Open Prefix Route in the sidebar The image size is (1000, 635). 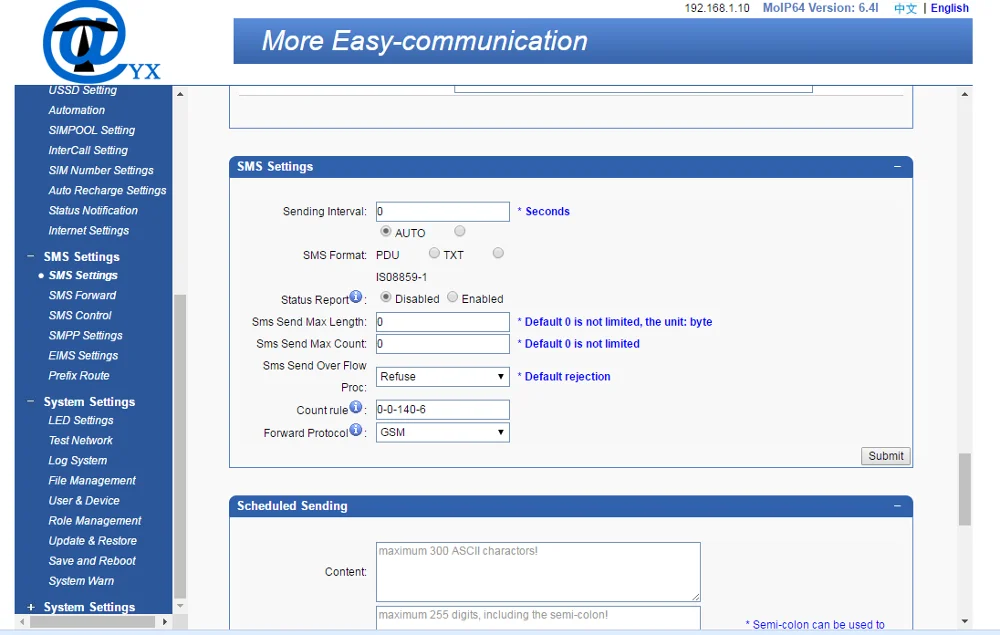(x=78, y=376)
